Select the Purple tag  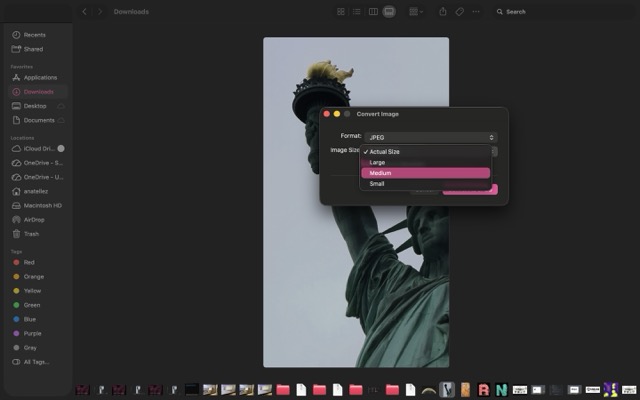click(x=38, y=333)
